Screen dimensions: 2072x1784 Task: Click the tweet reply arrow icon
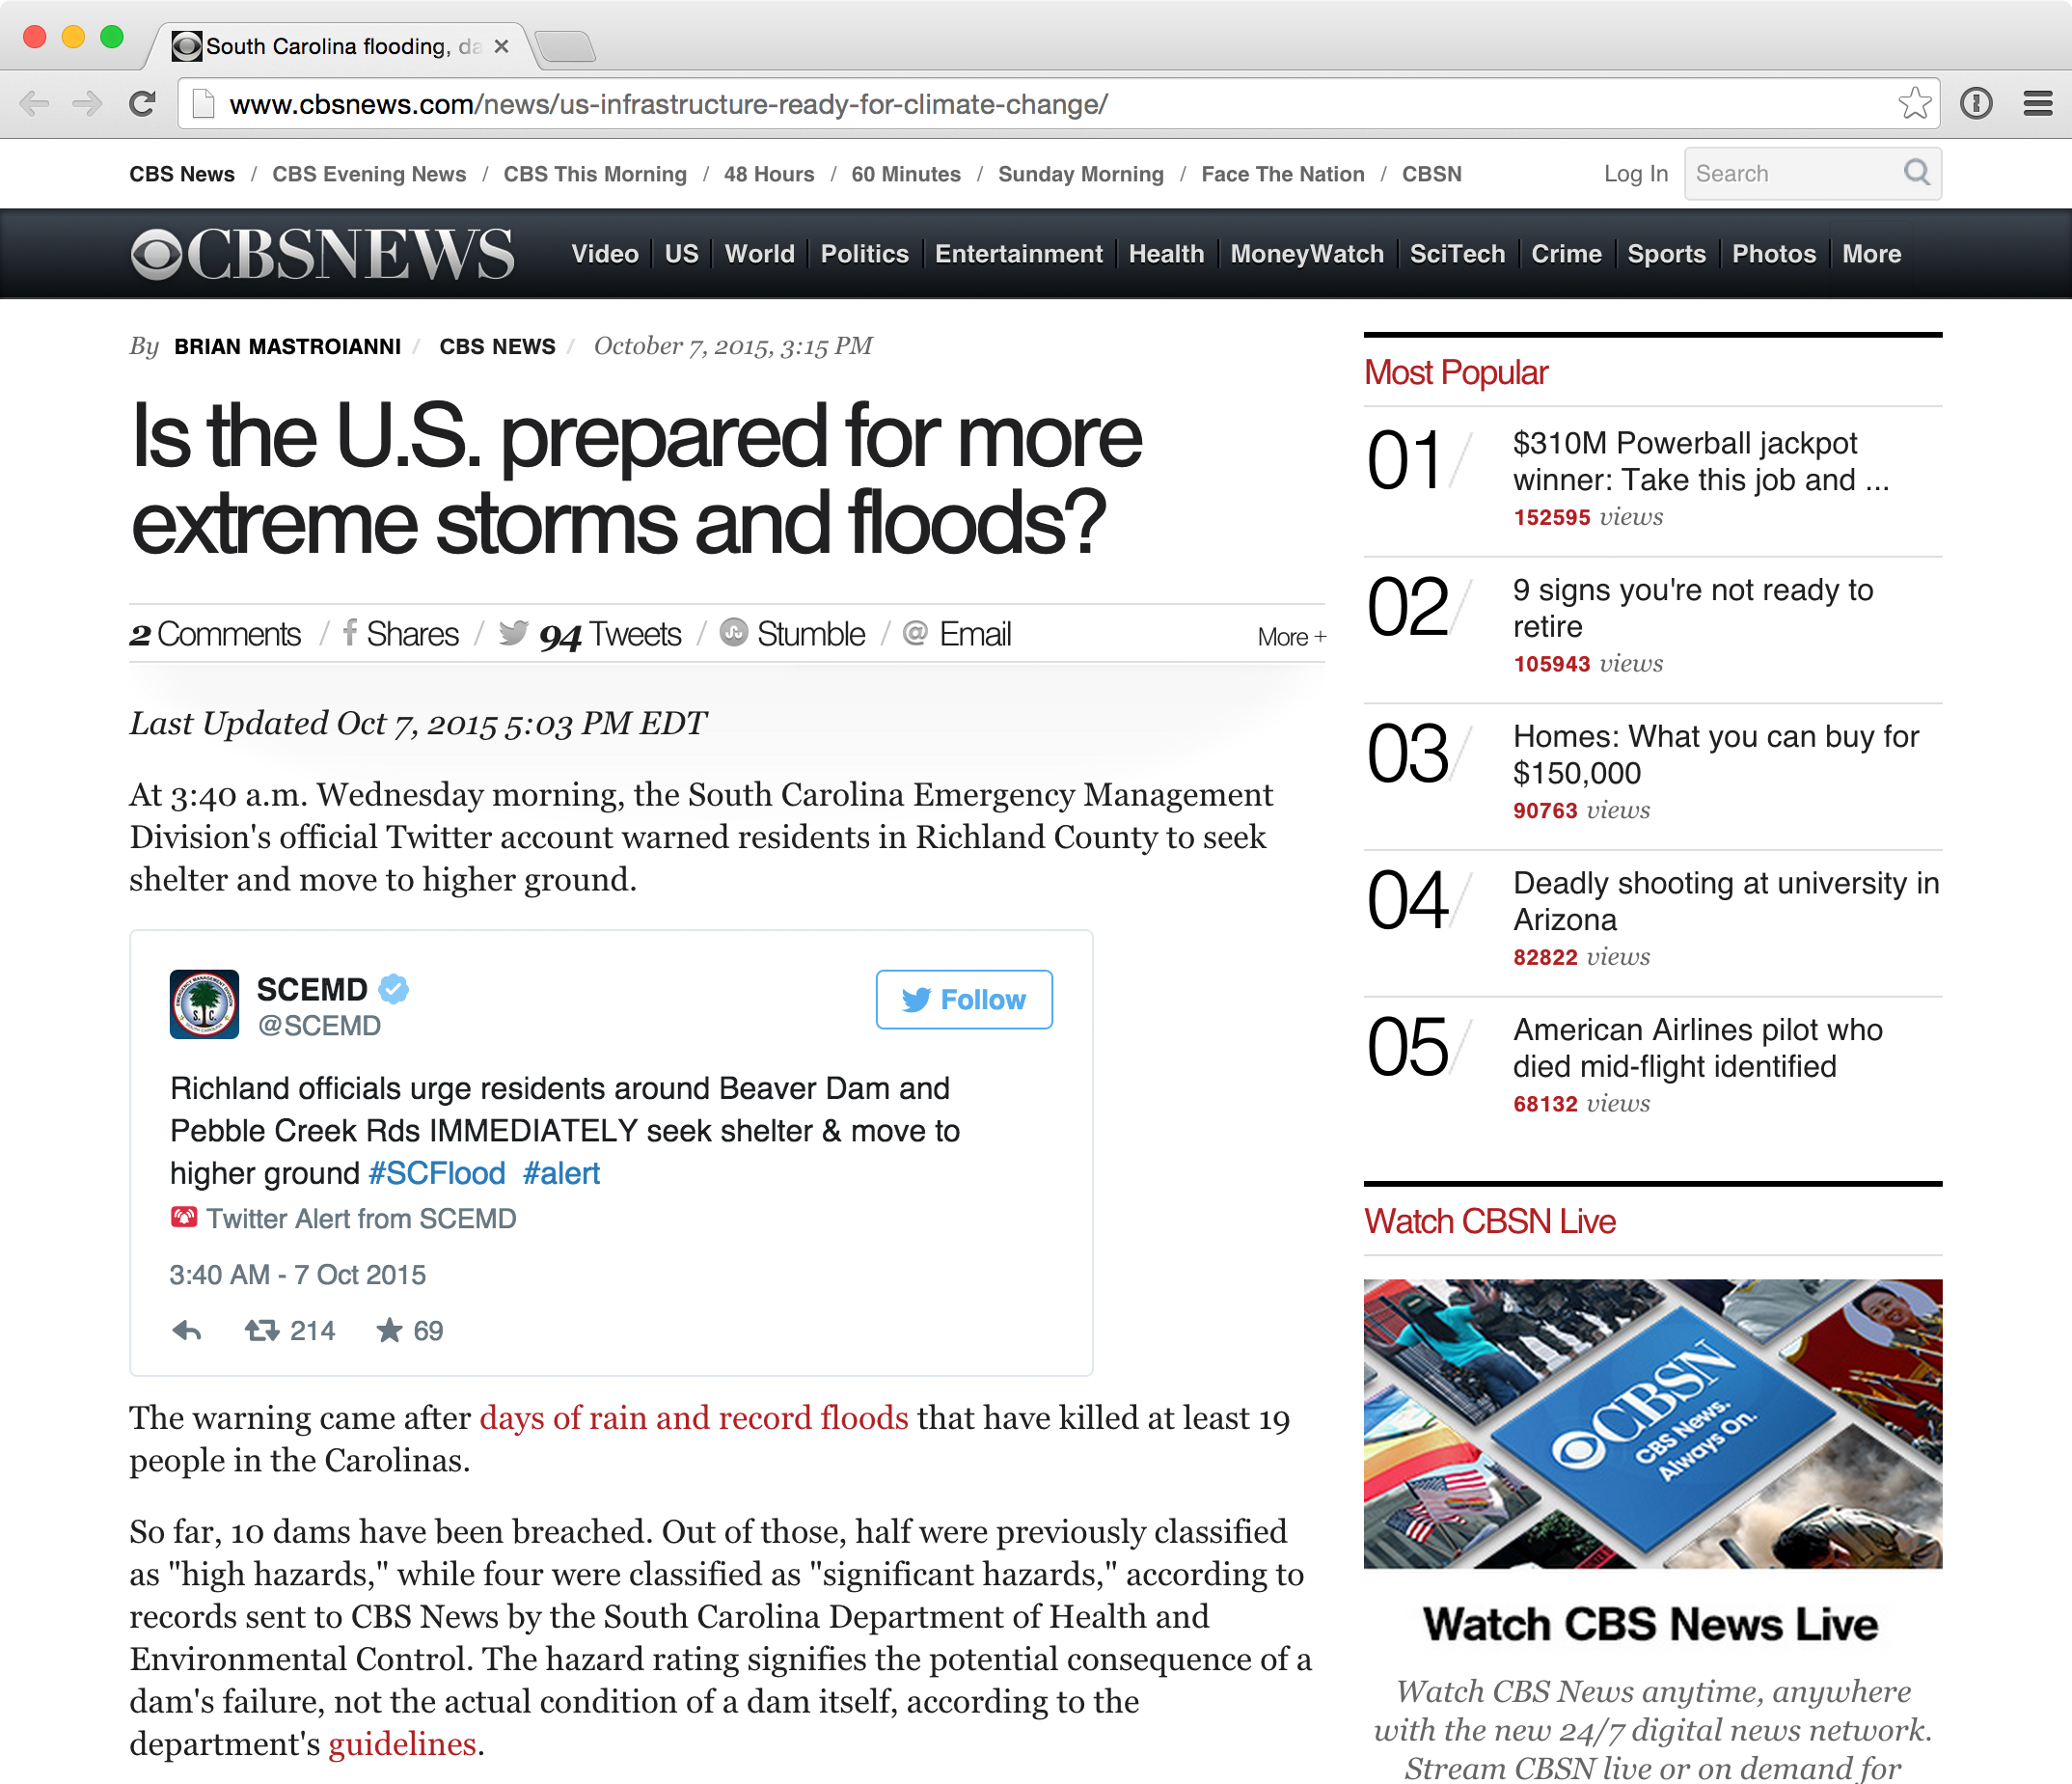(187, 1331)
